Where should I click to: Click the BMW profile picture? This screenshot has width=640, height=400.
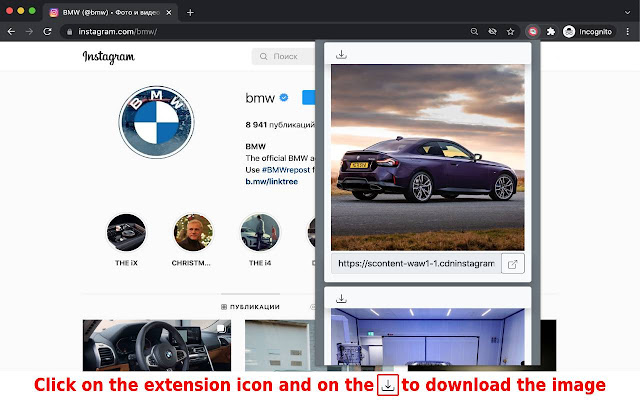click(156, 122)
